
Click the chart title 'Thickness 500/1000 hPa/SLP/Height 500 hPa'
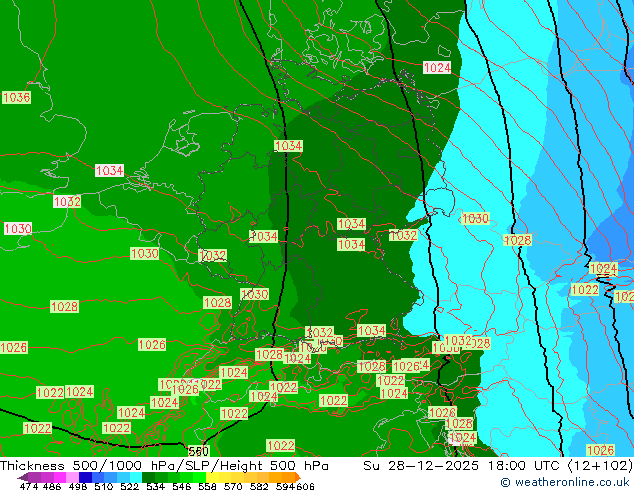click(164, 466)
